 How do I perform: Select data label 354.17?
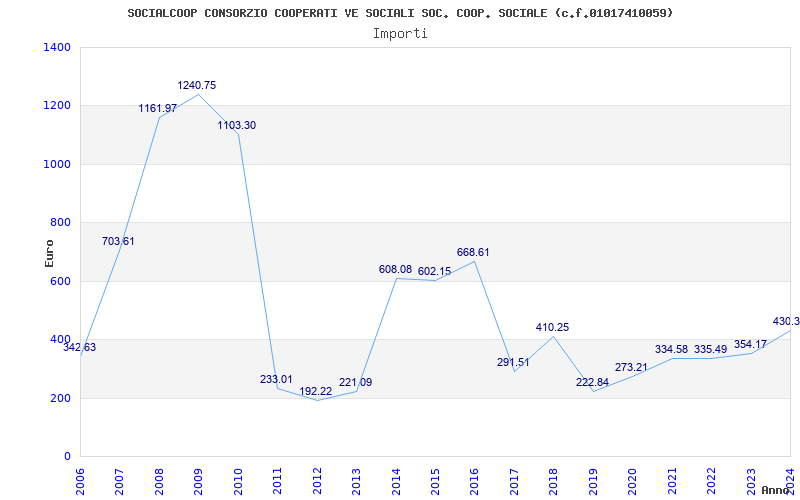pyautogui.click(x=750, y=344)
